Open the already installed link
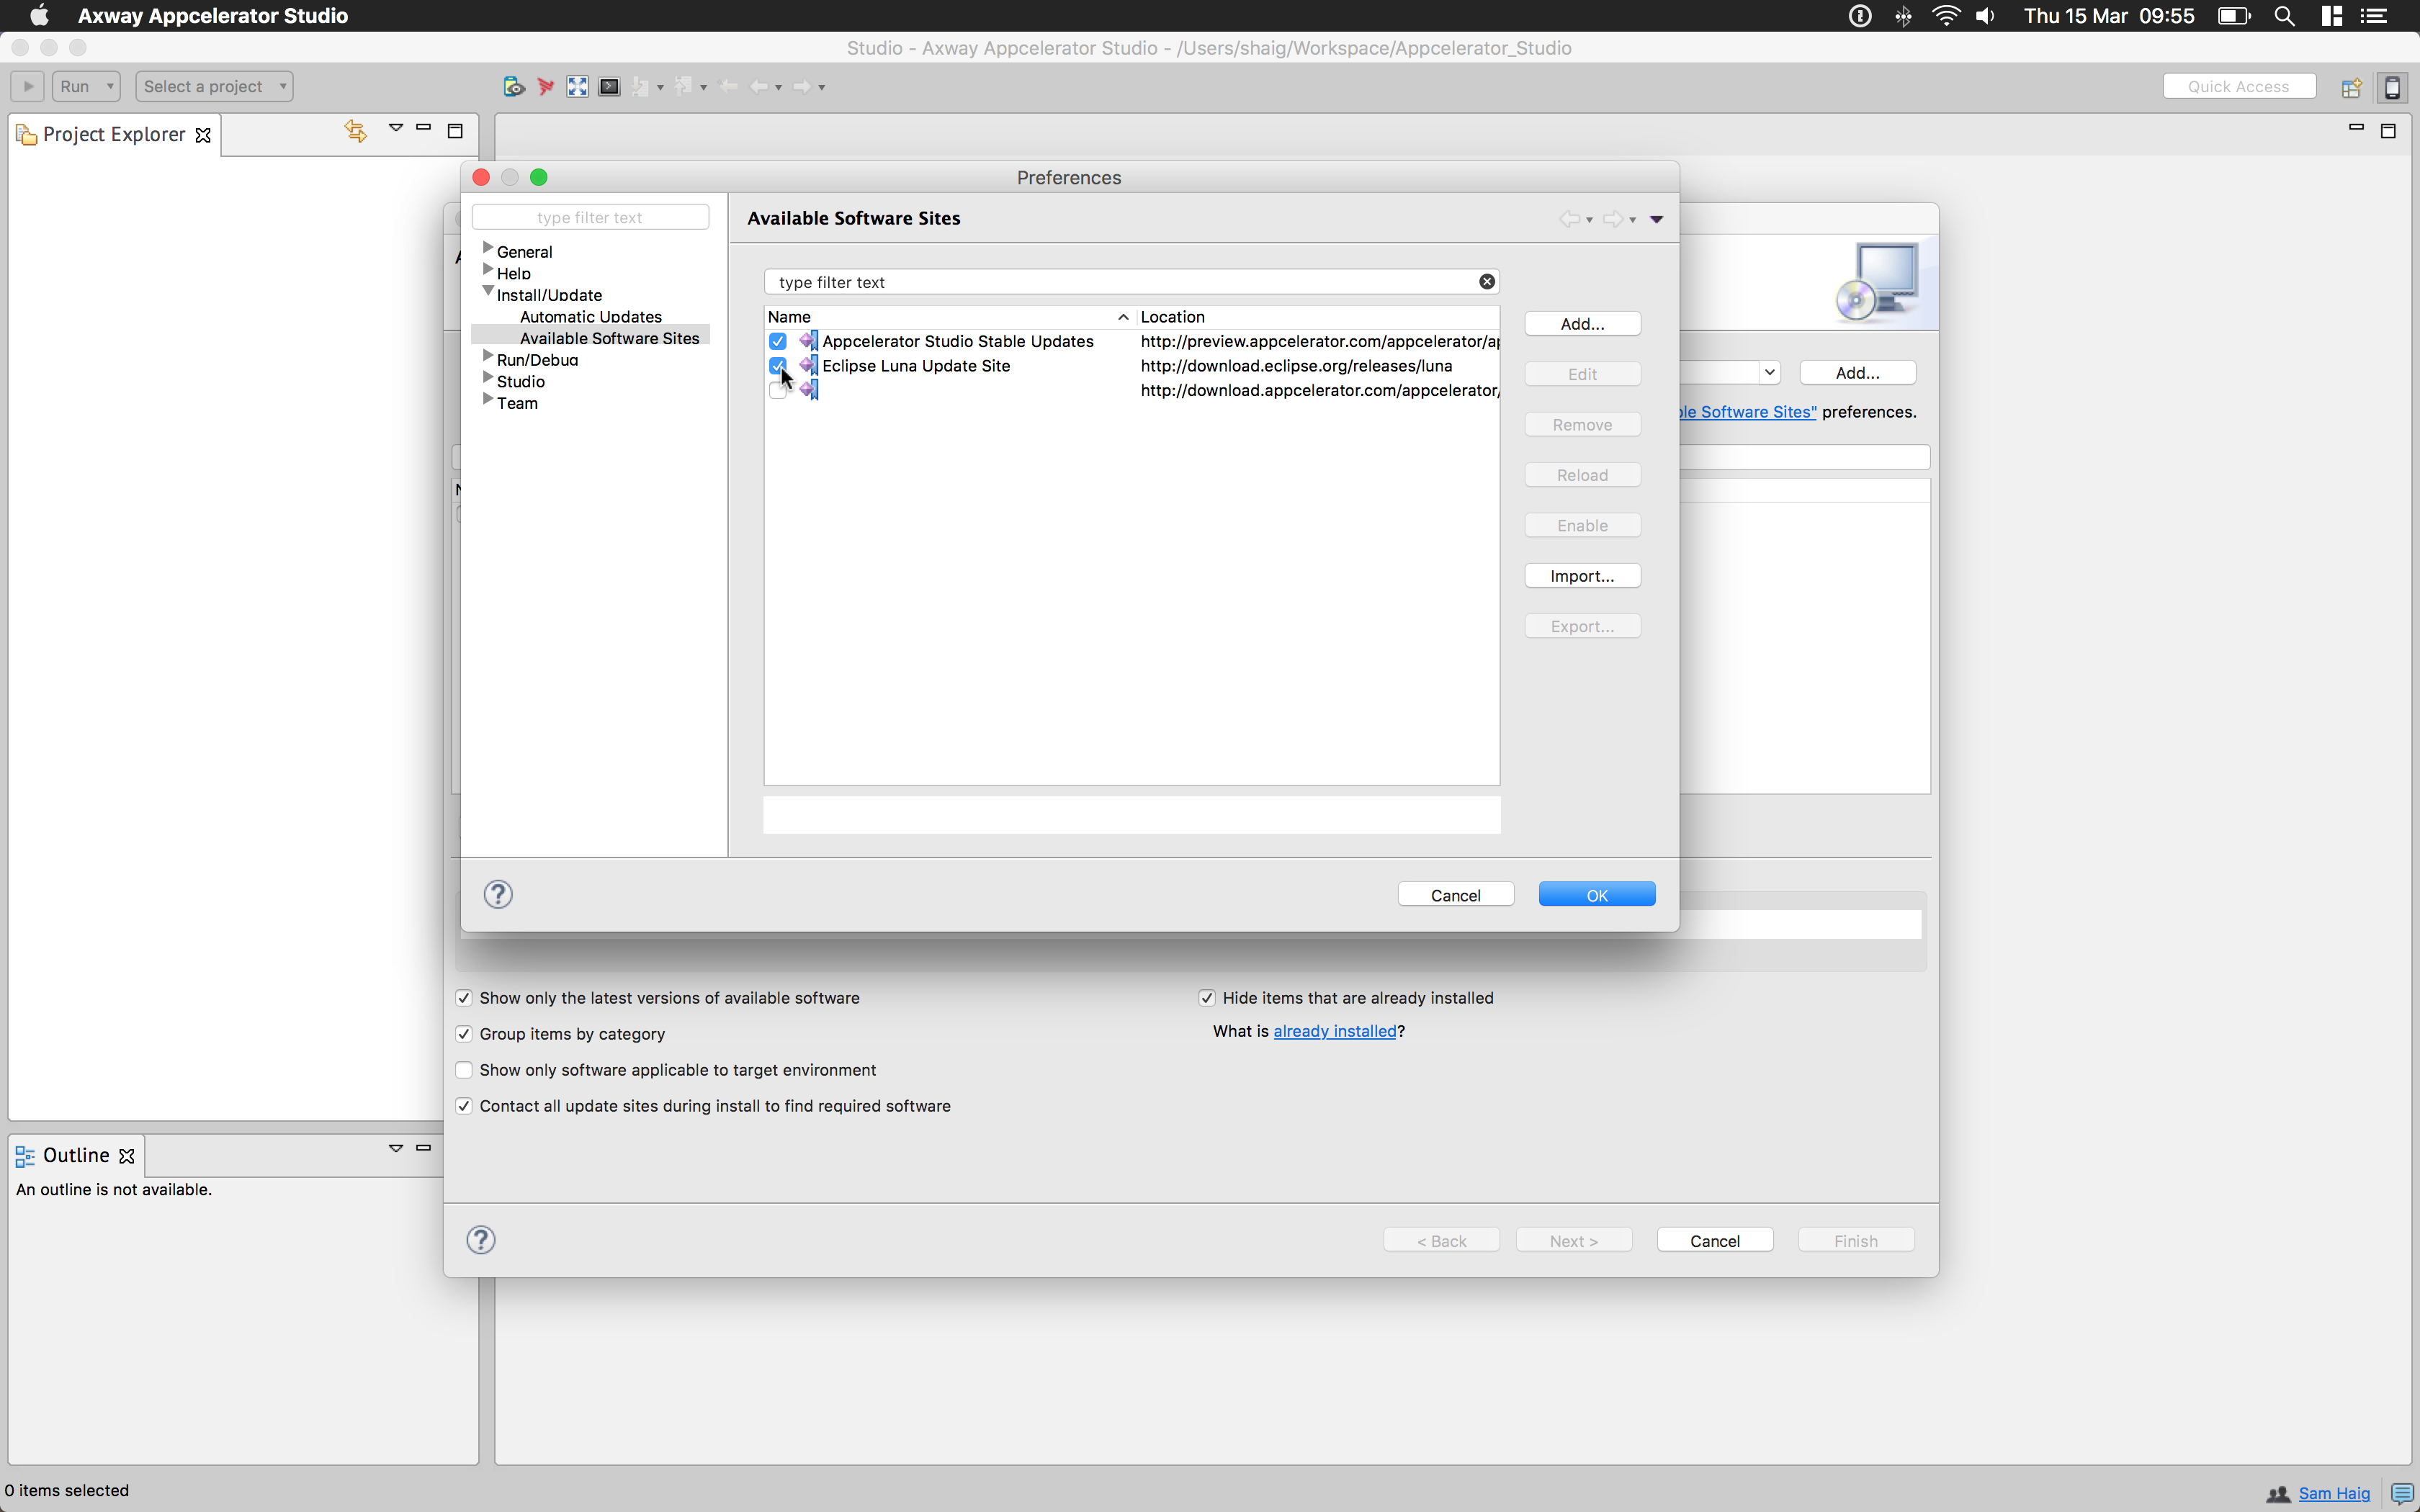Viewport: 2420px width, 1512px height. tap(1334, 1031)
